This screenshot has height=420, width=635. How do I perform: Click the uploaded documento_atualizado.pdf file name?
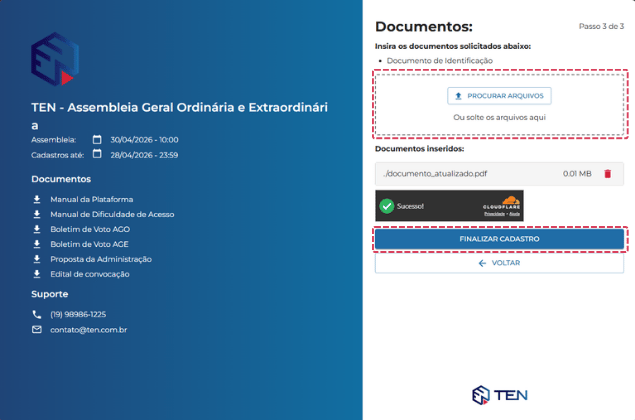click(x=439, y=174)
